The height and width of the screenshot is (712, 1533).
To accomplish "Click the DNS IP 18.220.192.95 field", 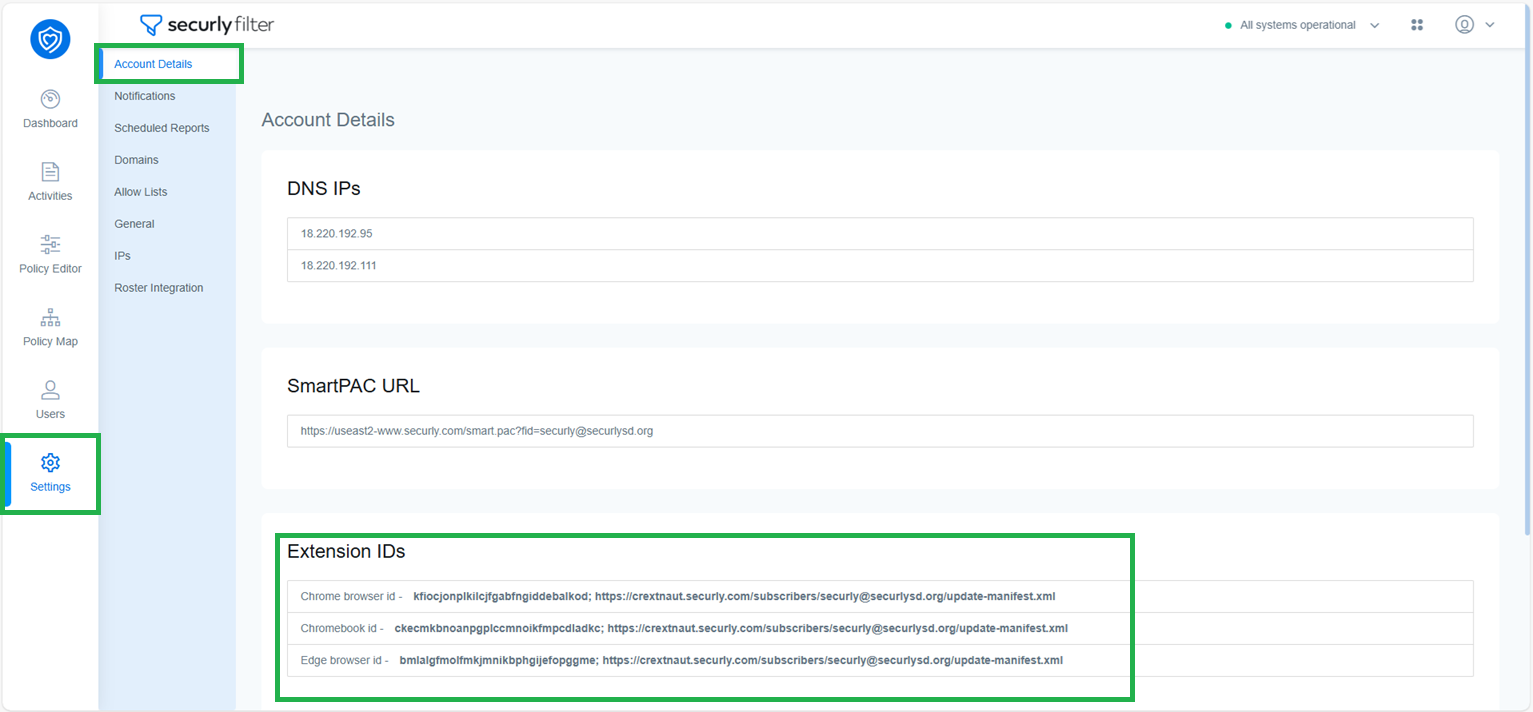I will pyautogui.click(x=880, y=234).
